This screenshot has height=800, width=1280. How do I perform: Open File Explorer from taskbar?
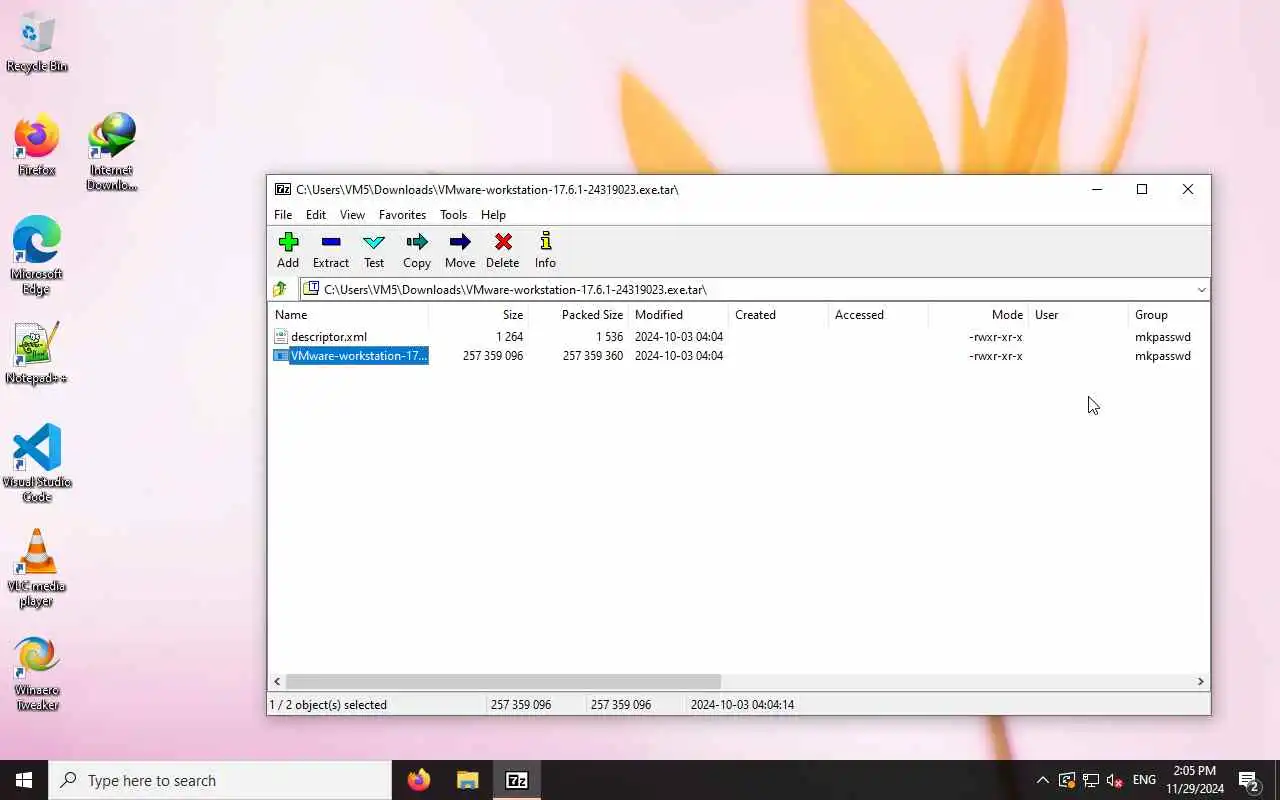(467, 780)
